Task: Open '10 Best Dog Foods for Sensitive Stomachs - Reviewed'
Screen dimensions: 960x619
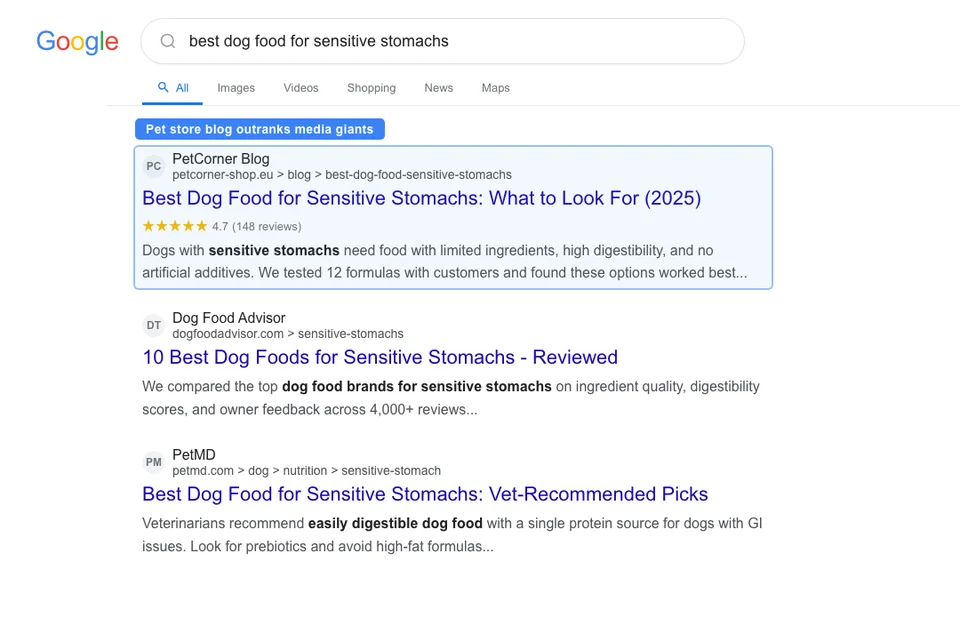Action: tap(380, 357)
